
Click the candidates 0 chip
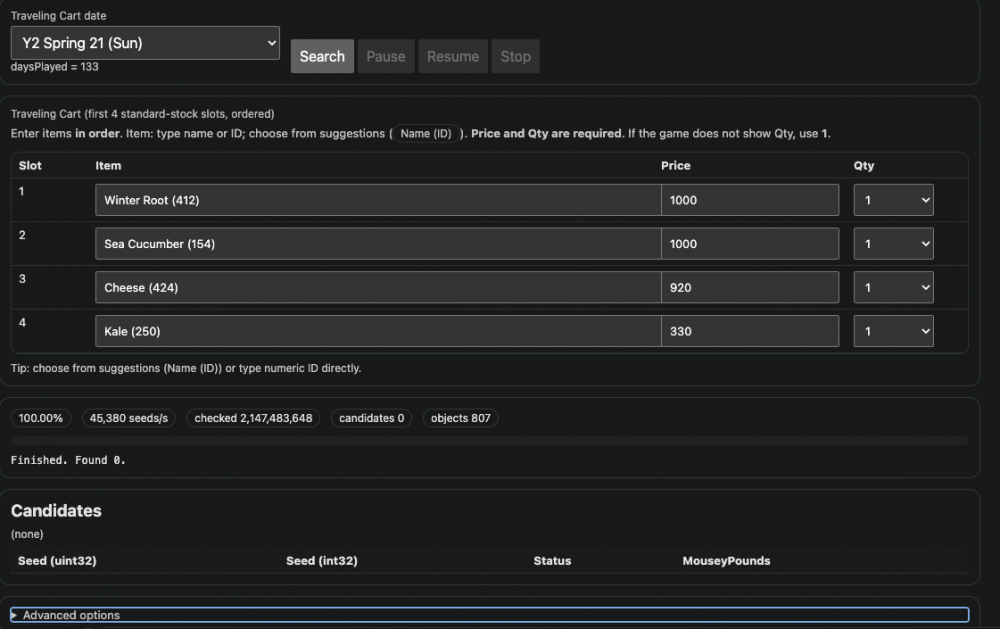pyautogui.click(x=371, y=418)
